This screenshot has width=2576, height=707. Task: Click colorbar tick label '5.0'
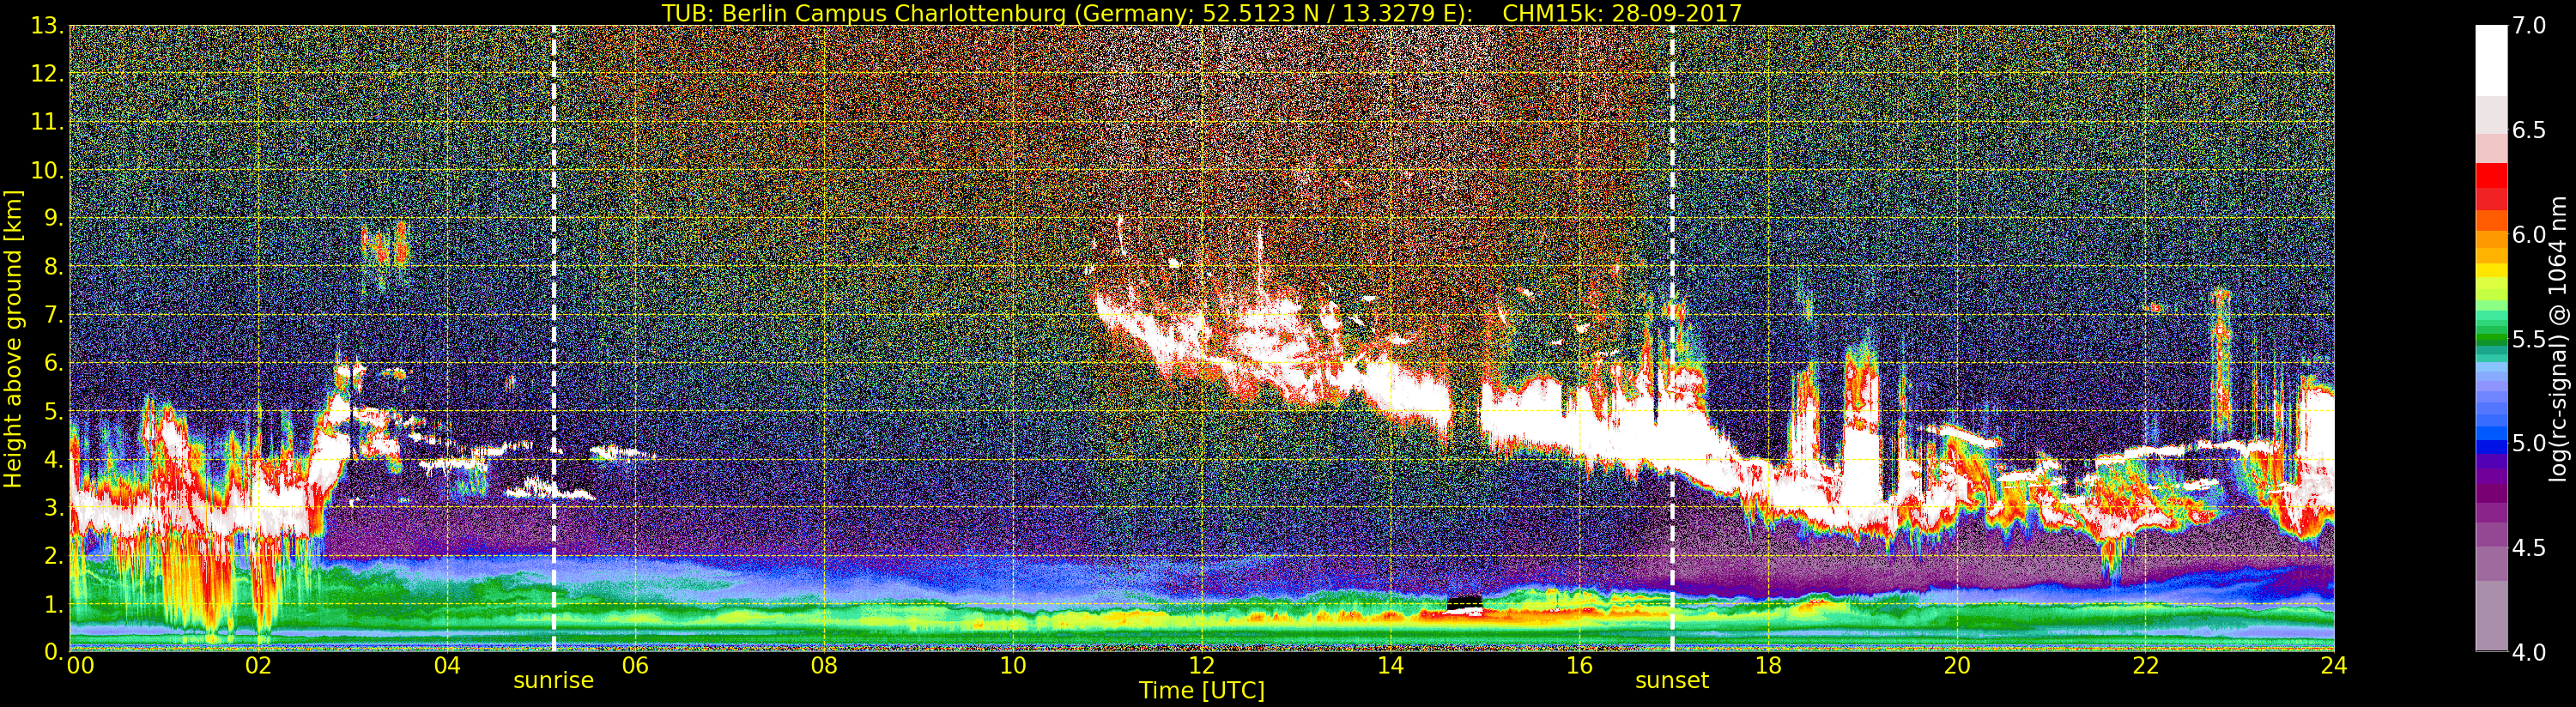2529,443
